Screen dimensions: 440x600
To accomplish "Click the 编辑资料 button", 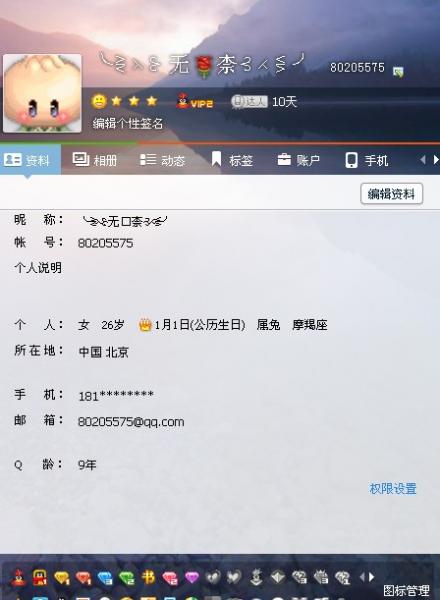I will (391, 194).
